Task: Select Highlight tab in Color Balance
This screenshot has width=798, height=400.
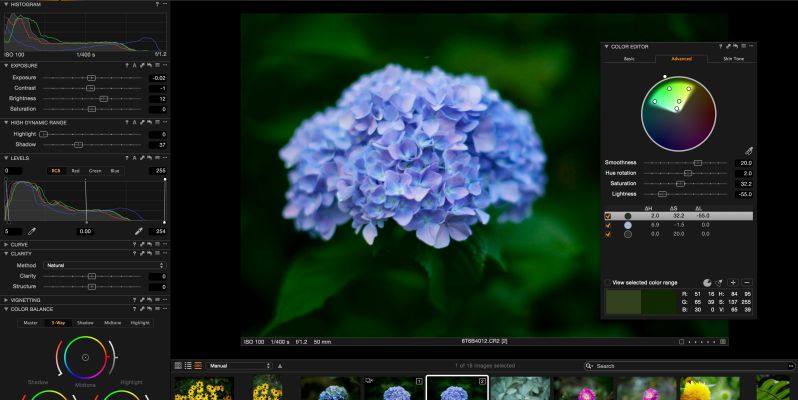Action: point(140,323)
